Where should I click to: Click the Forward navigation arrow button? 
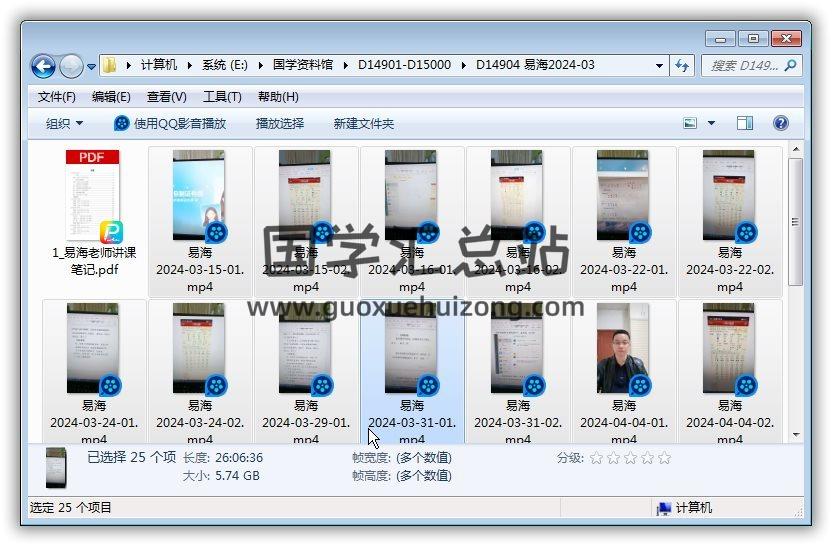(x=71, y=66)
